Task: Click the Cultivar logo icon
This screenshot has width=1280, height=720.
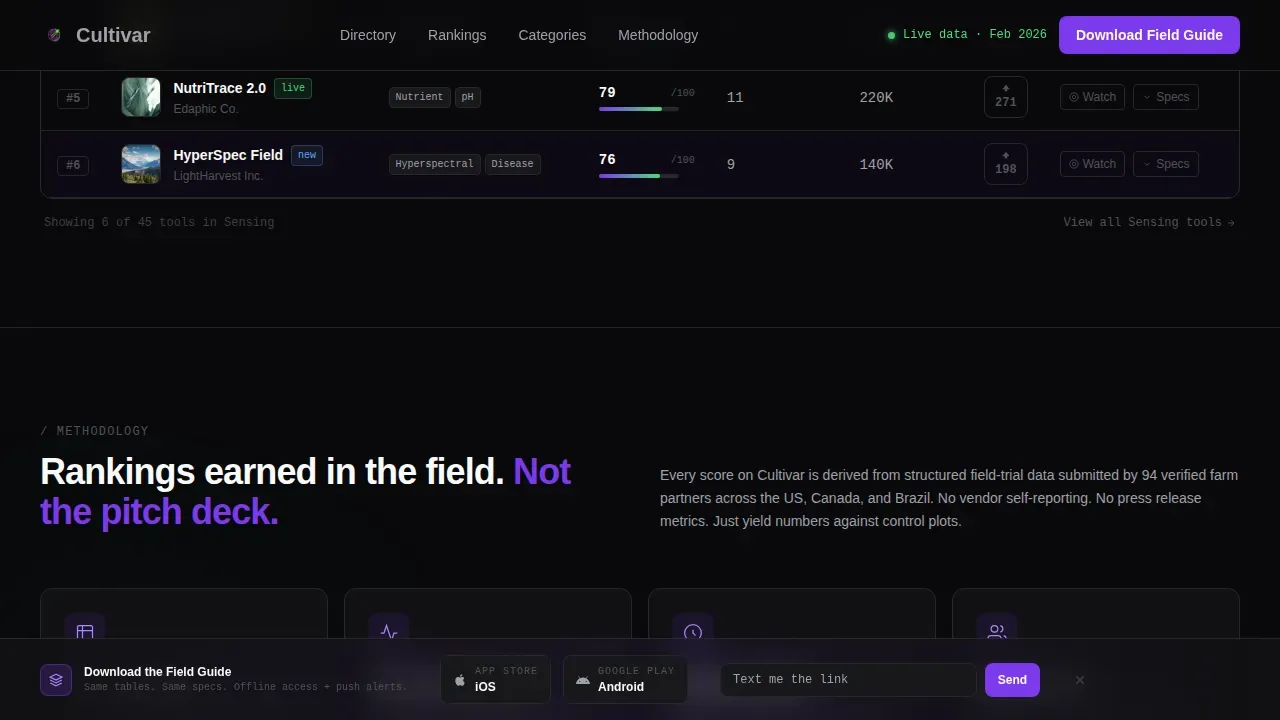Action: [x=54, y=35]
